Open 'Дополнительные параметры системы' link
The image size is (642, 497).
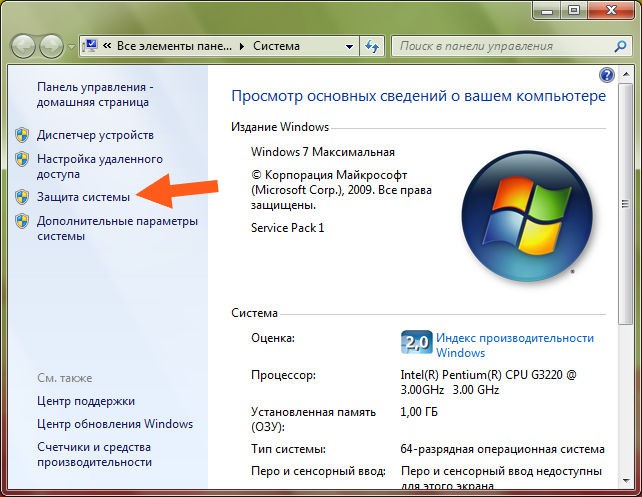pyautogui.click(x=117, y=228)
